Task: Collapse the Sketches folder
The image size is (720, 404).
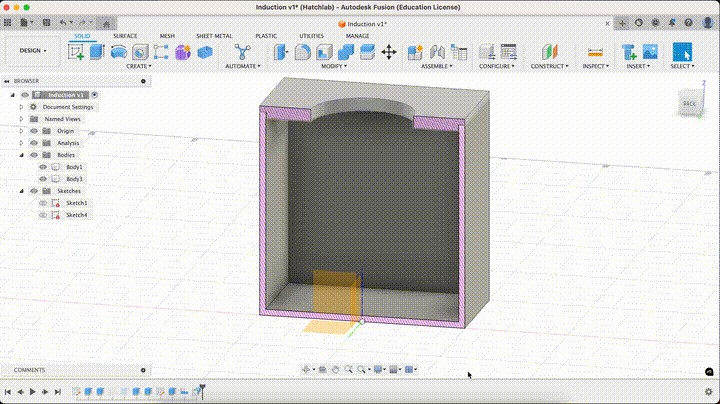Action: pos(21,191)
